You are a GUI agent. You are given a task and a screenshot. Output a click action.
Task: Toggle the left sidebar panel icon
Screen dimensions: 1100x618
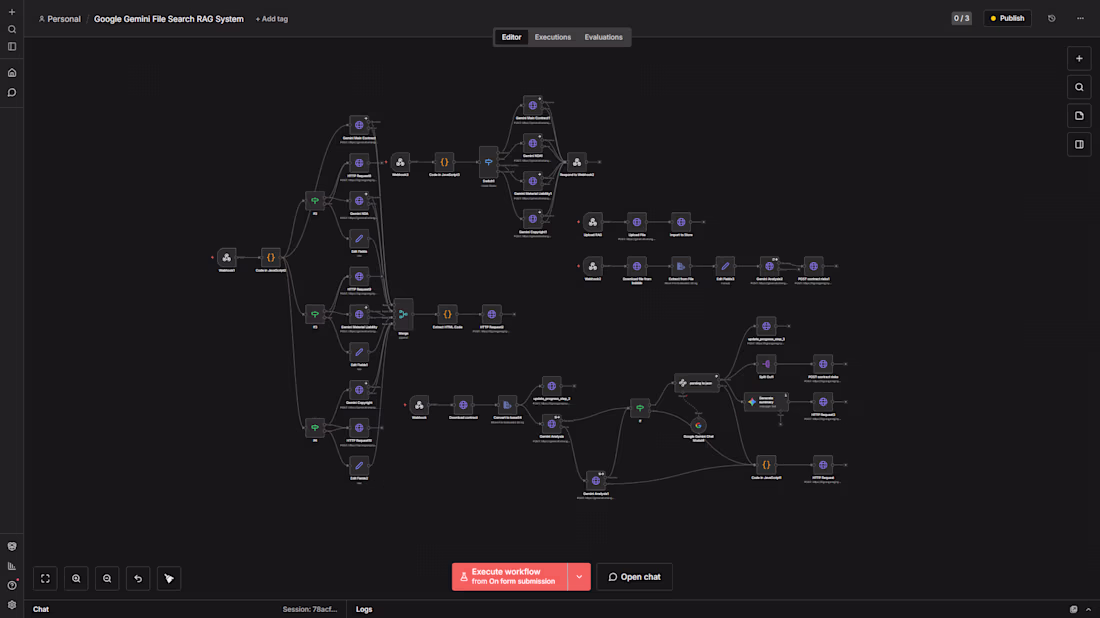coord(12,46)
